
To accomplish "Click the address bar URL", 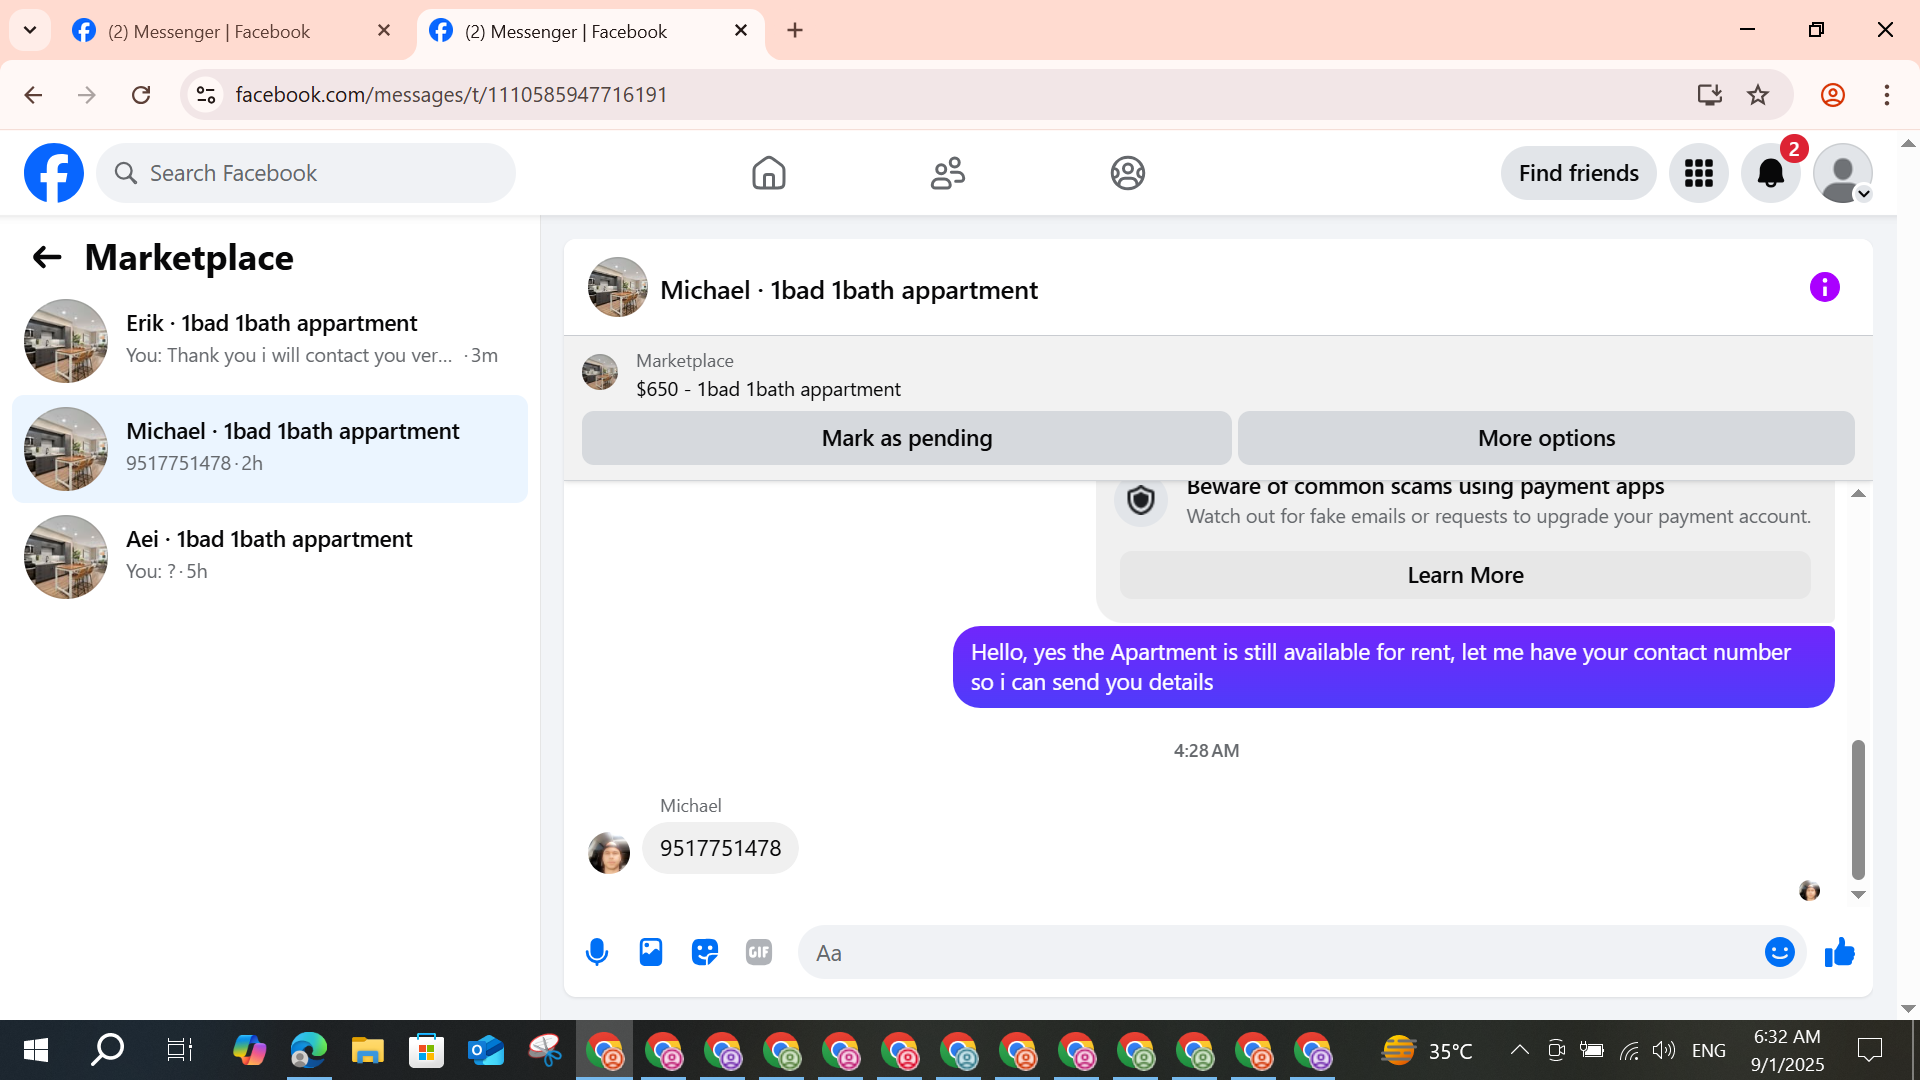I will click(x=451, y=95).
